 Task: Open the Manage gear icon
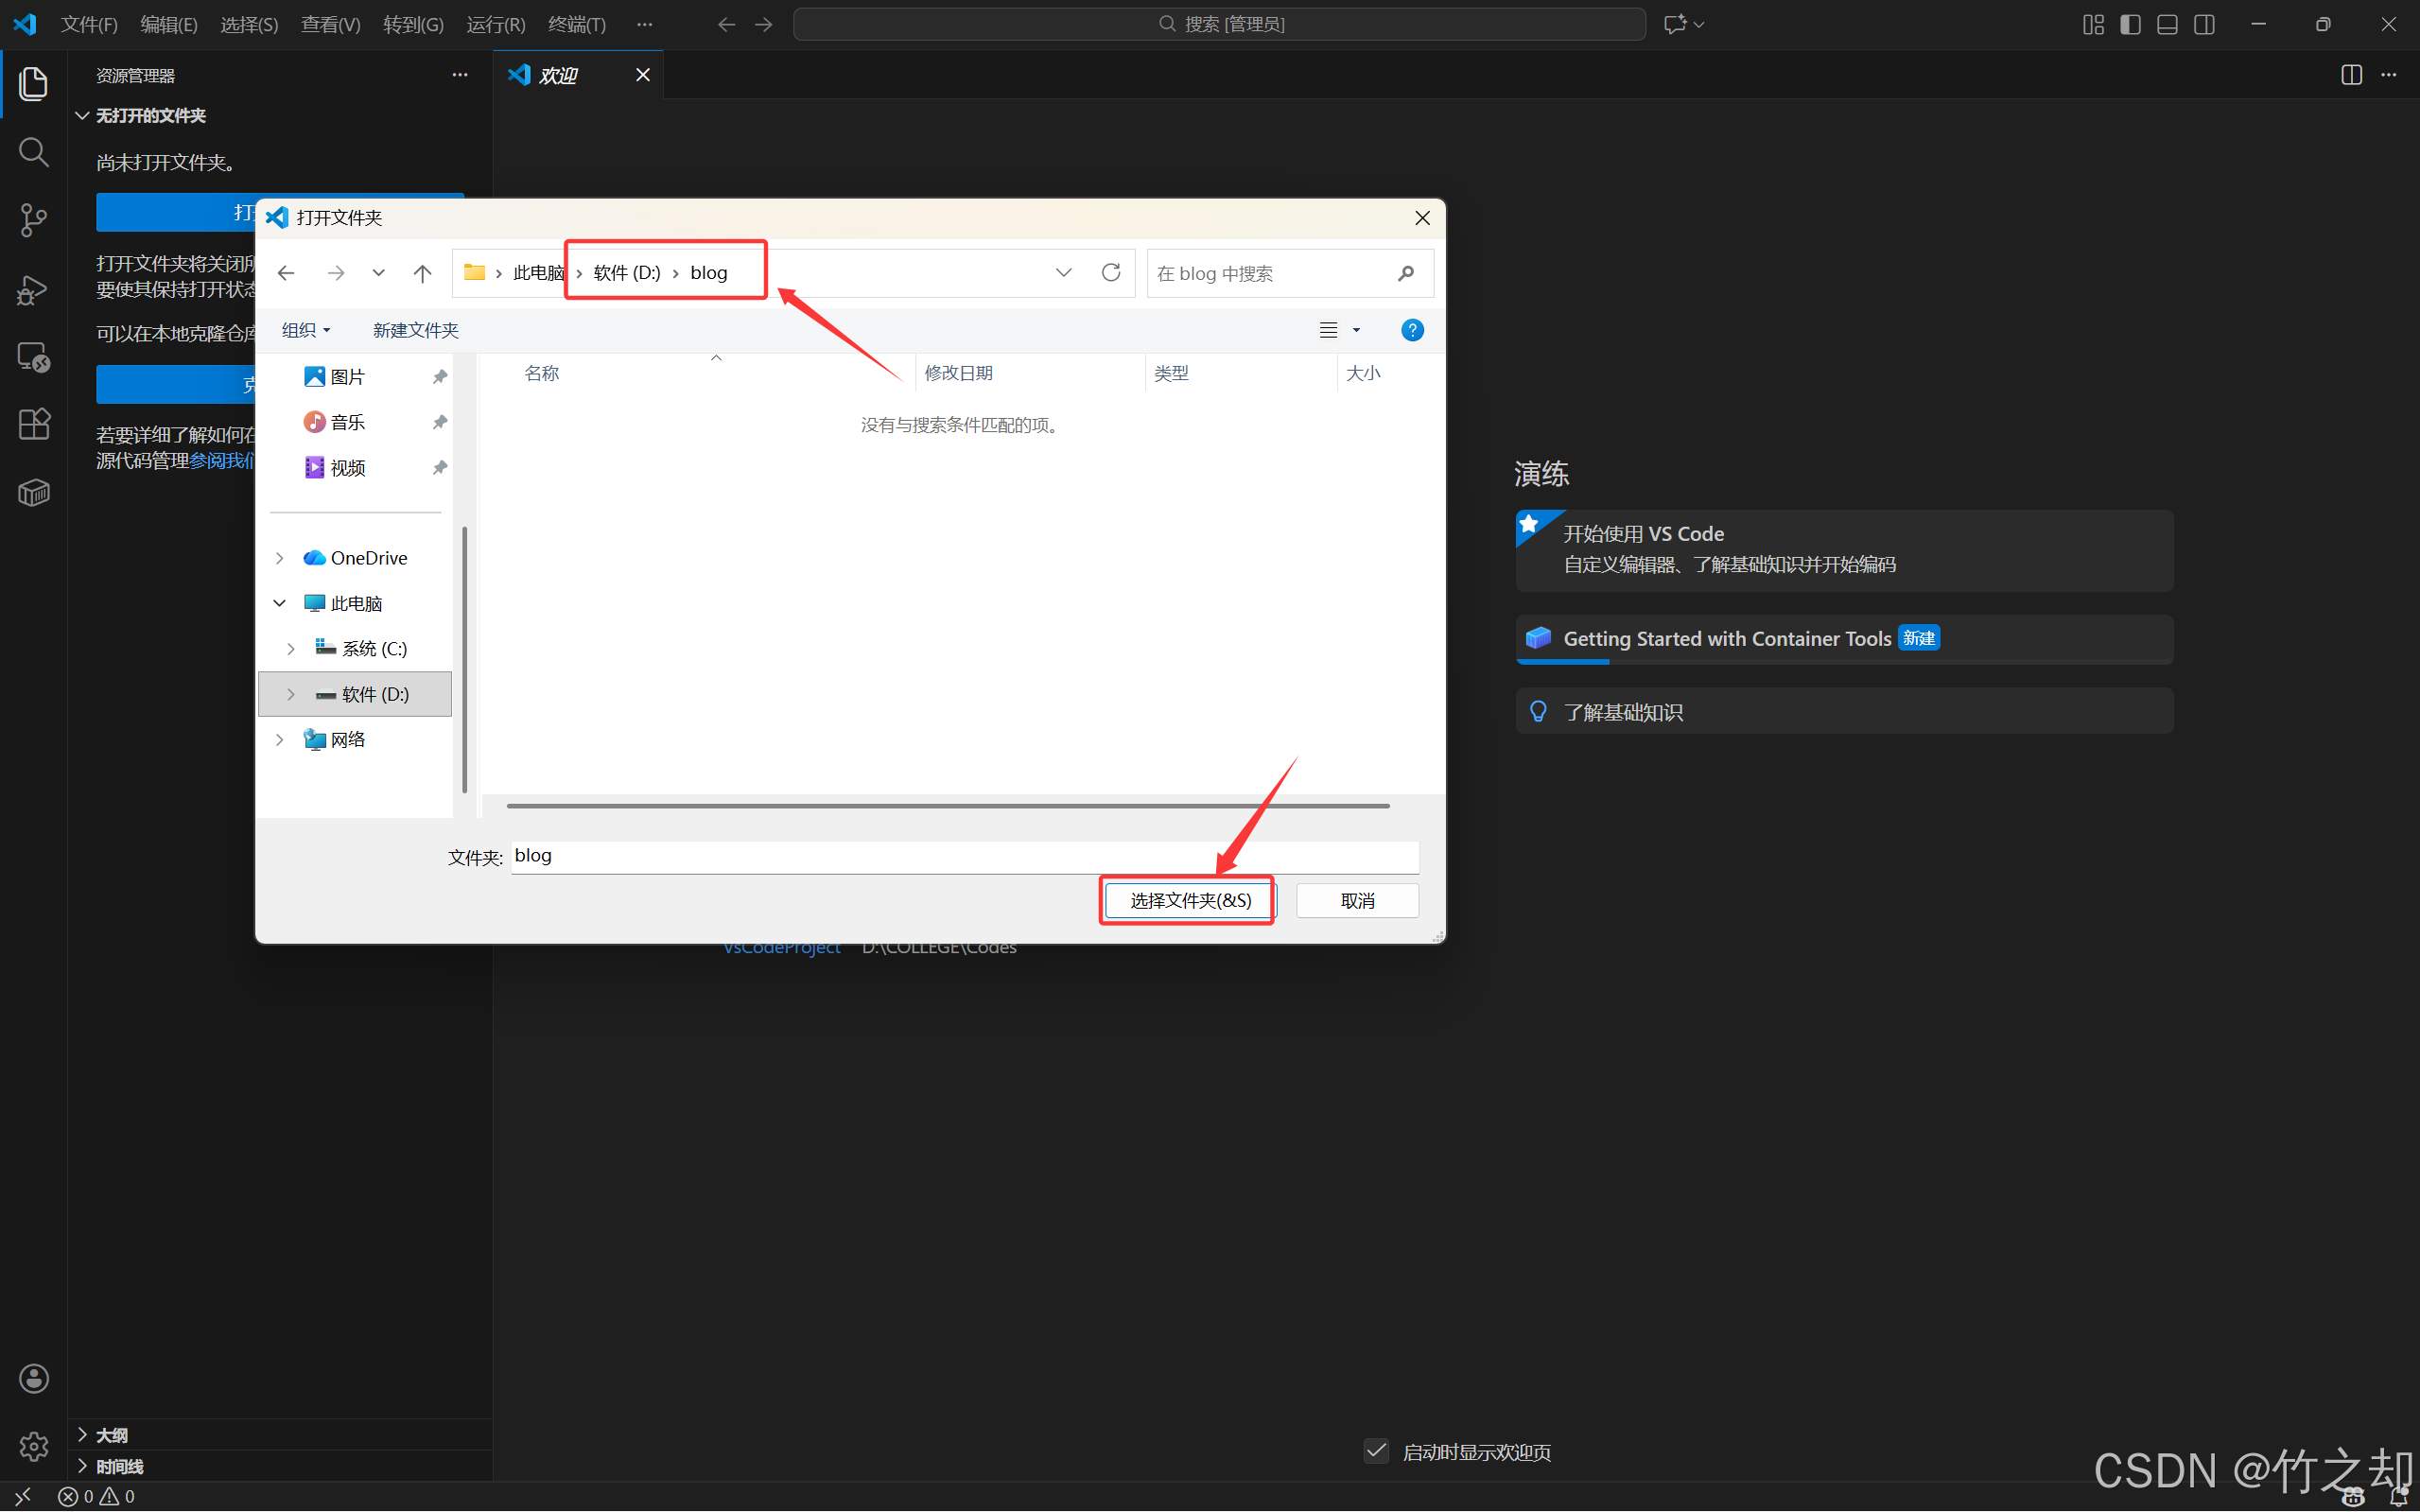click(x=33, y=1445)
